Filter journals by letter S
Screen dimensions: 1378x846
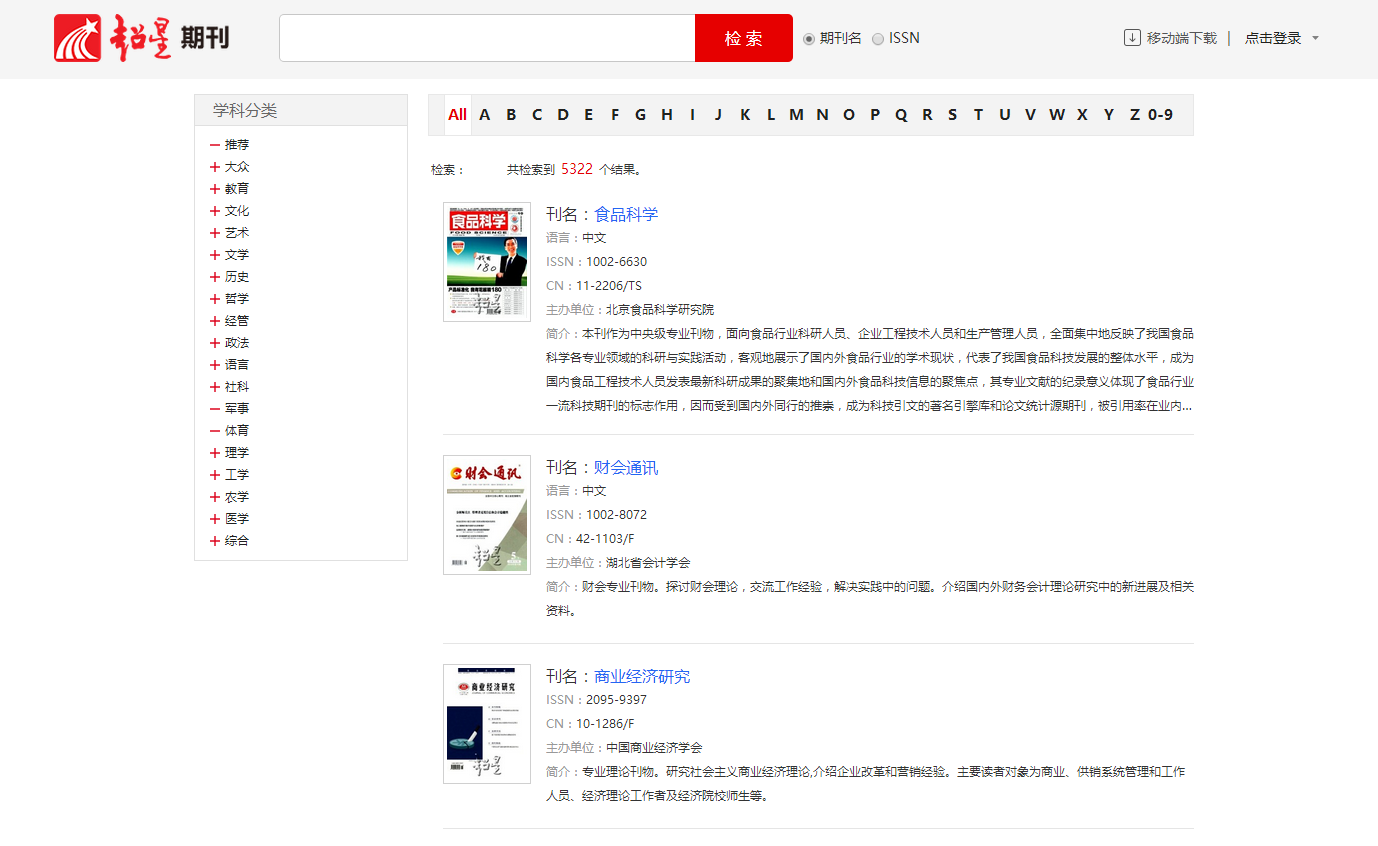coord(952,115)
